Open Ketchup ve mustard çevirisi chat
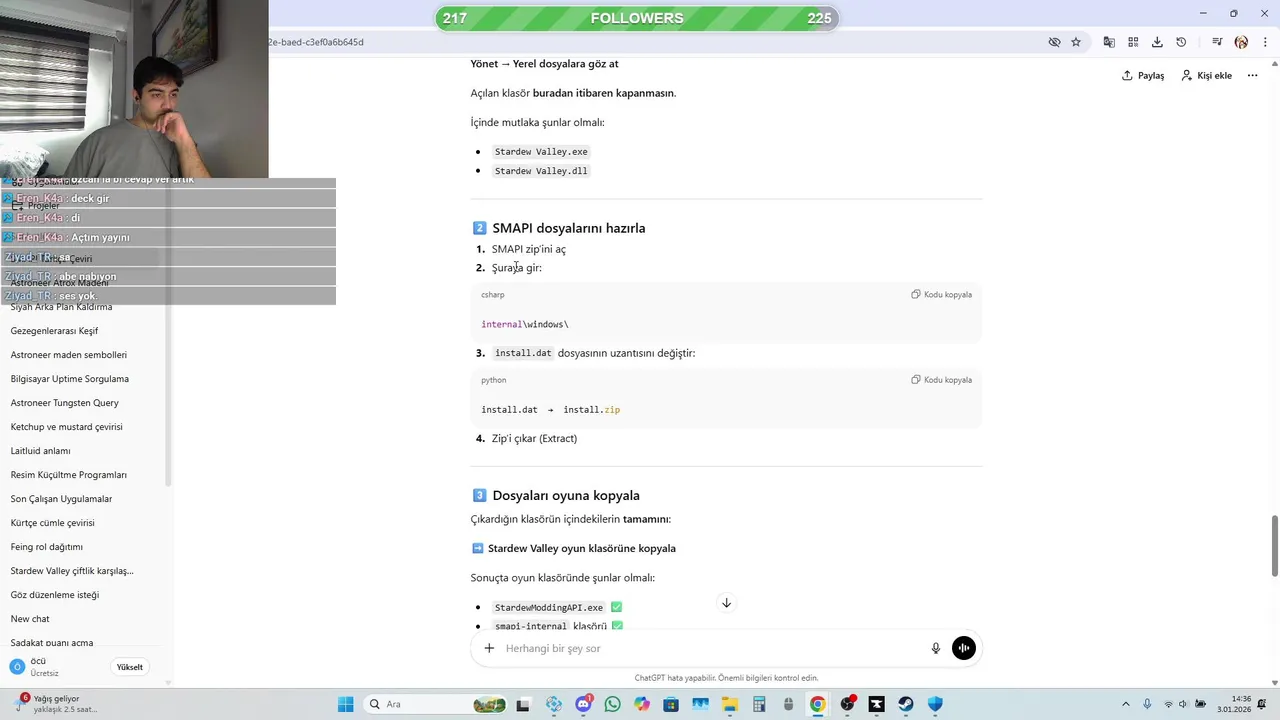This screenshot has height=720, width=1280. (x=66, y=427)
